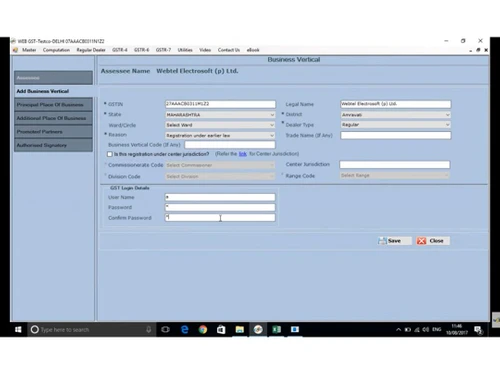Click the Save button's disk icon
The image size is (500, 375).
point(382,241)
